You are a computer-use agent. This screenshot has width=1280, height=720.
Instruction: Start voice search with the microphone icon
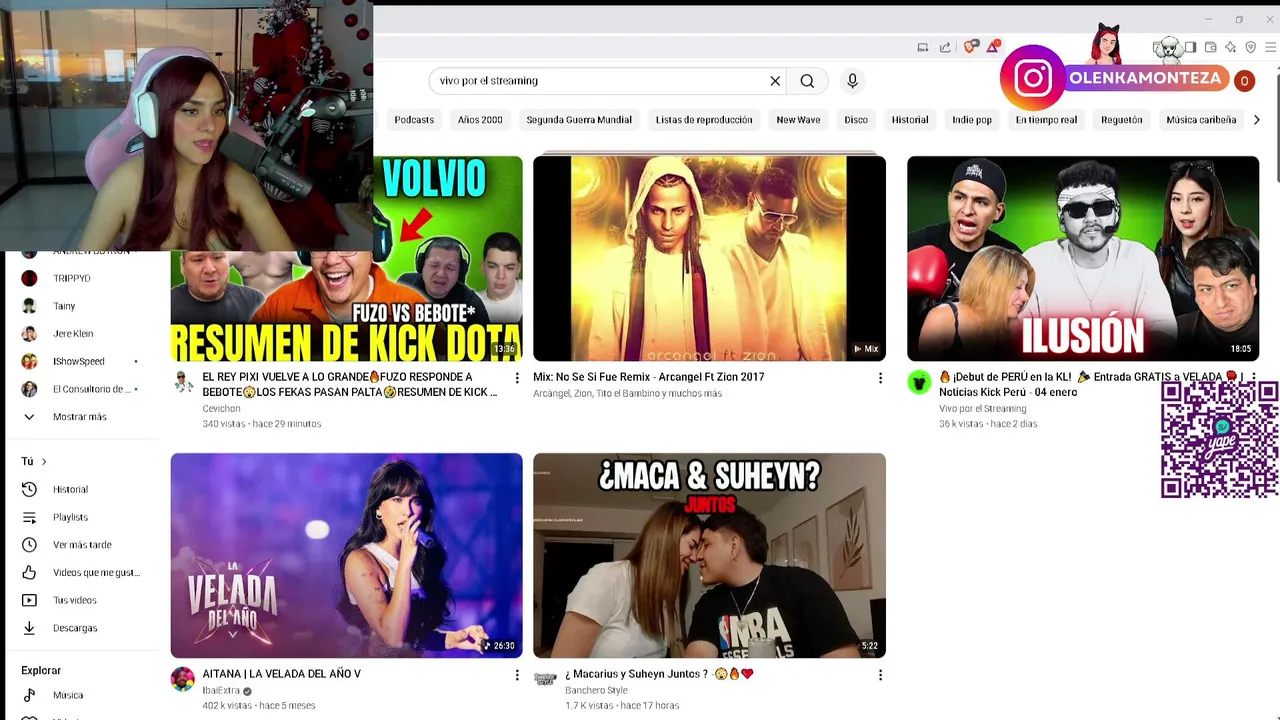852,81
